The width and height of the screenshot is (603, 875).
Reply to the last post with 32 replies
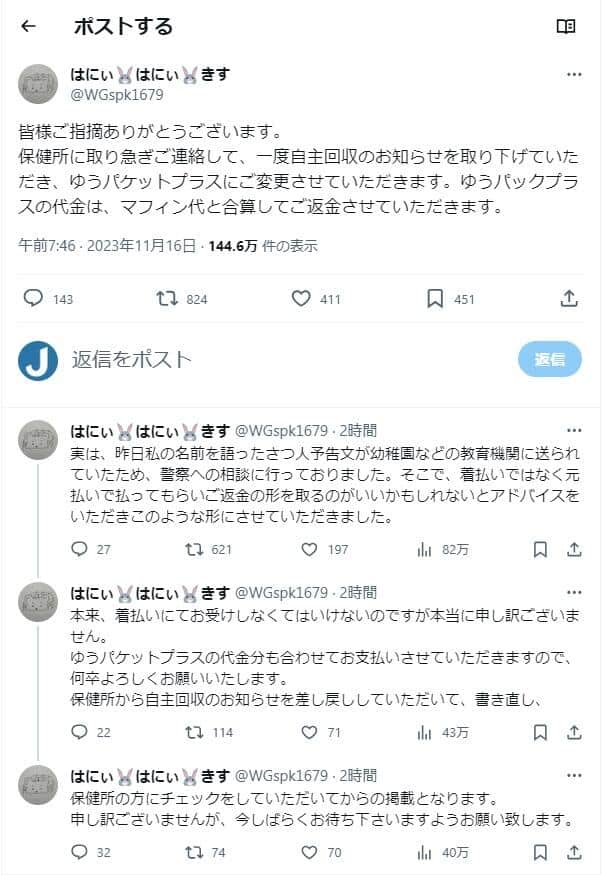tap(81, 852)
